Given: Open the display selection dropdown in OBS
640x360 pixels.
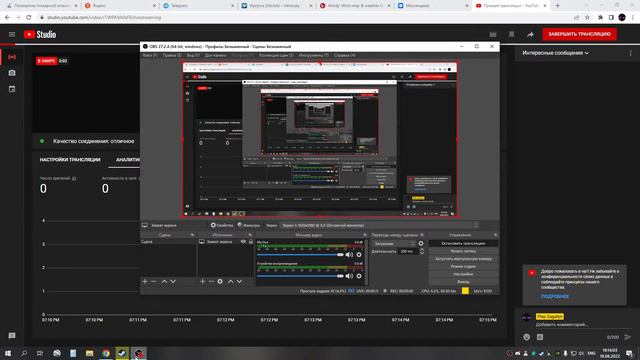Looking at the screenshot, I should [x=380, y=225].
